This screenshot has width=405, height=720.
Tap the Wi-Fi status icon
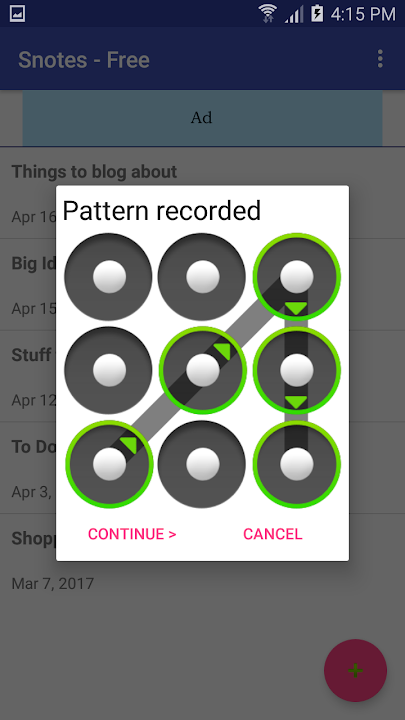(268, 13)
